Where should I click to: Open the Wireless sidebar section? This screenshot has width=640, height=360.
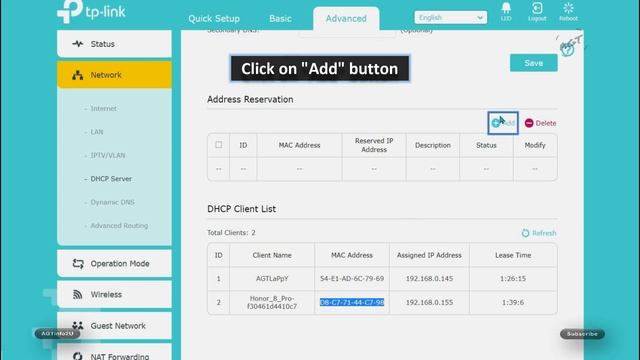[x=114, y=294]
